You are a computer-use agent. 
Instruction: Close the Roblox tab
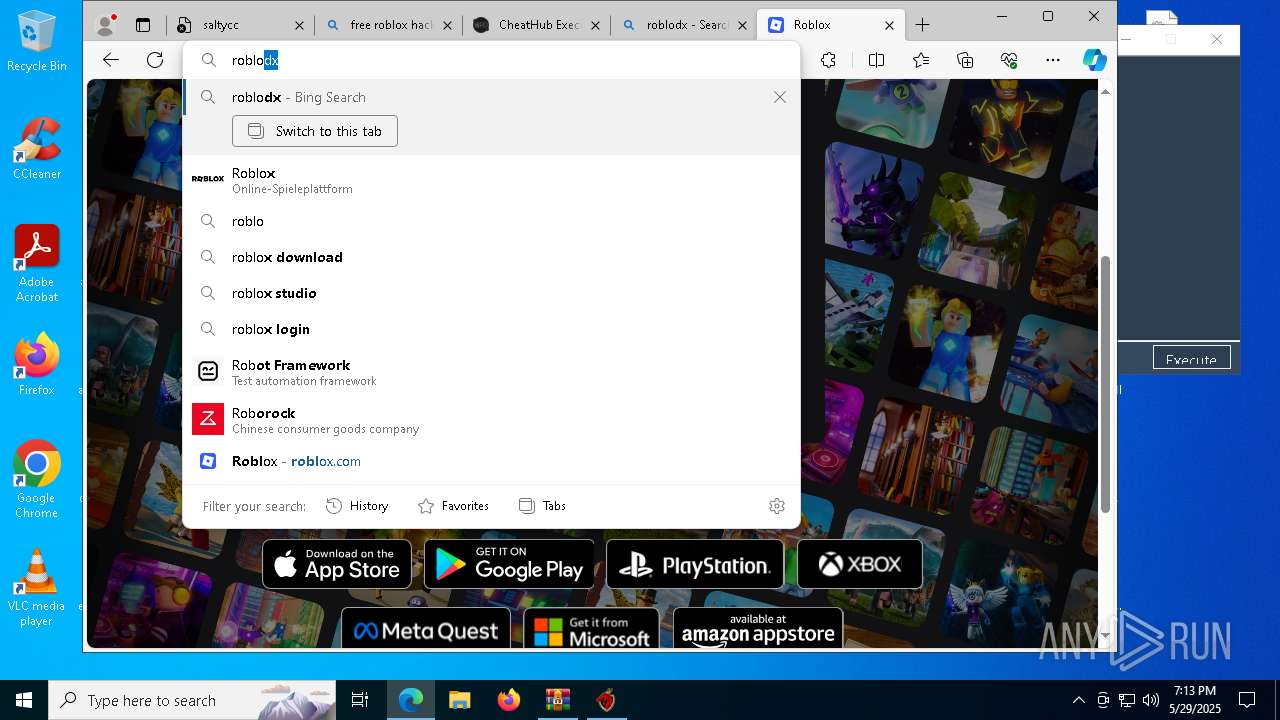click(x=889, y=25)
